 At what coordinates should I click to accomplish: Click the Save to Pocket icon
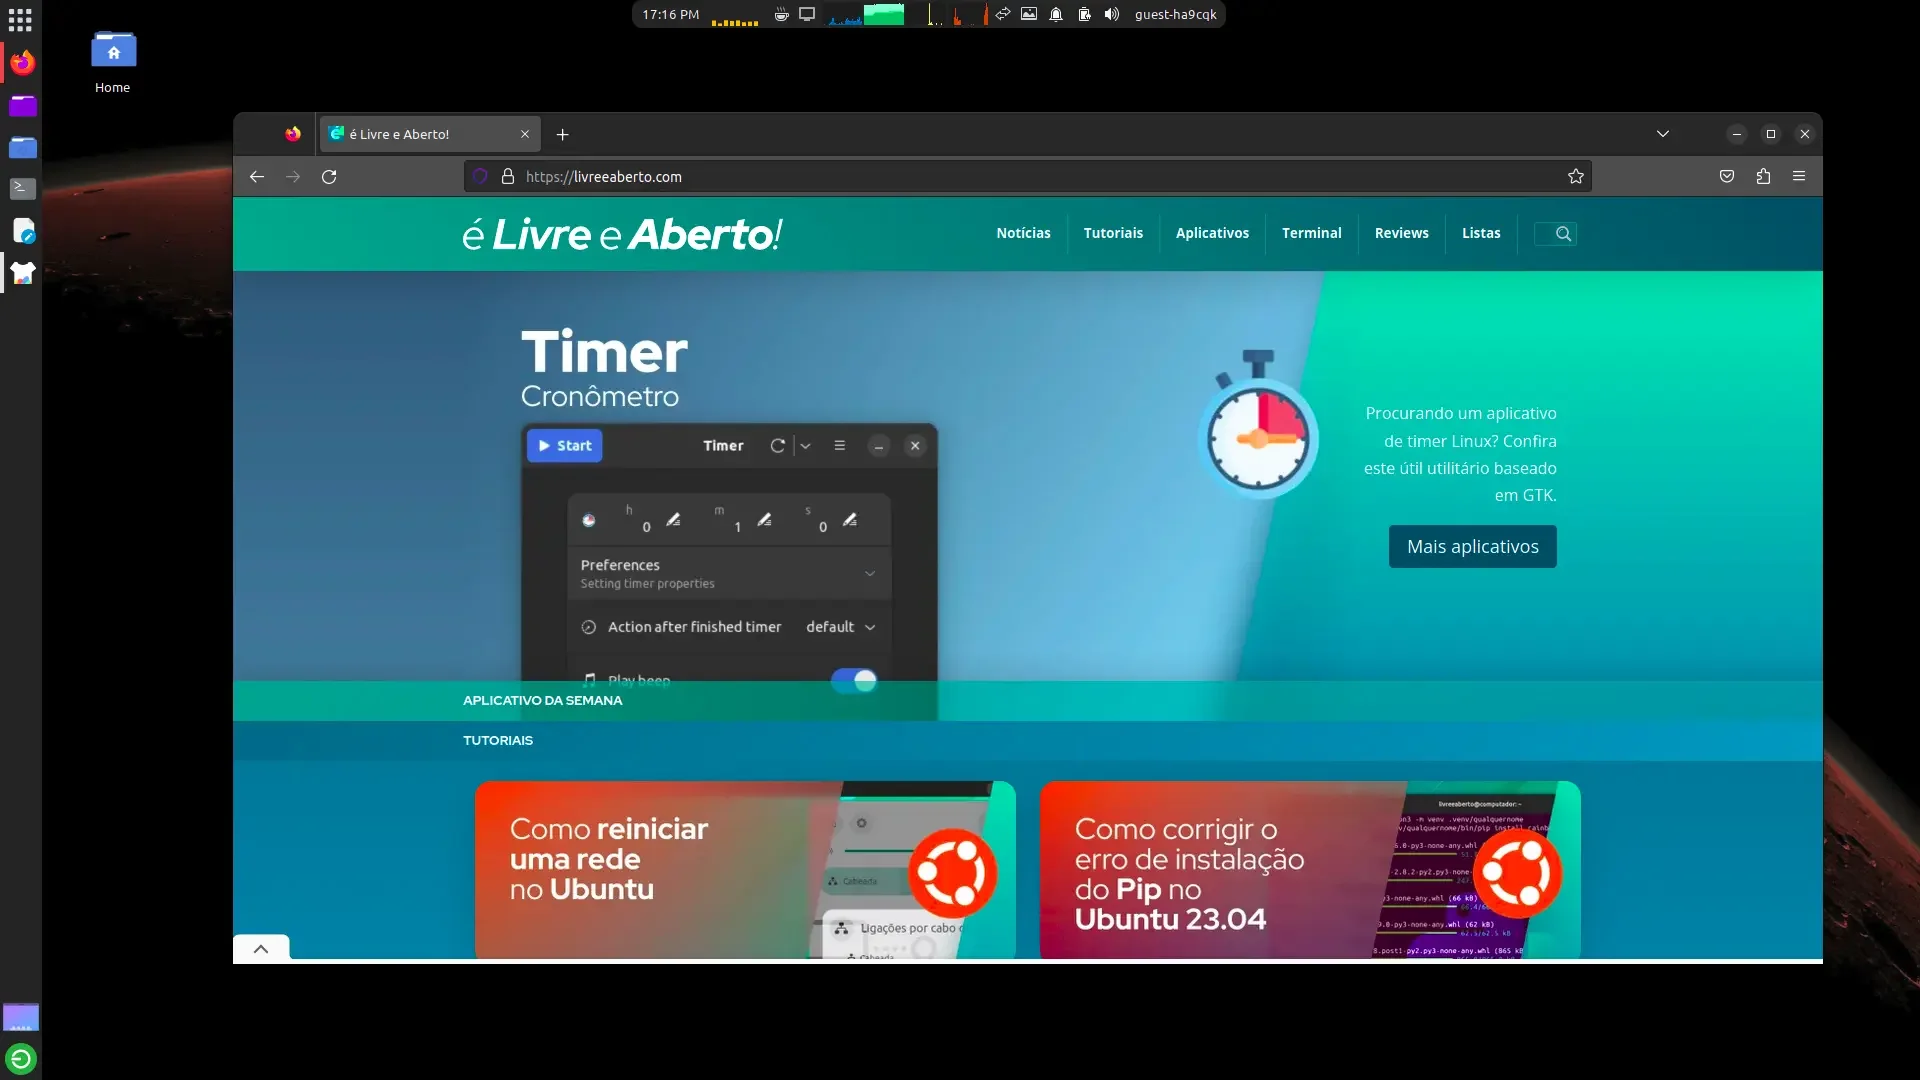(1727, 177)
